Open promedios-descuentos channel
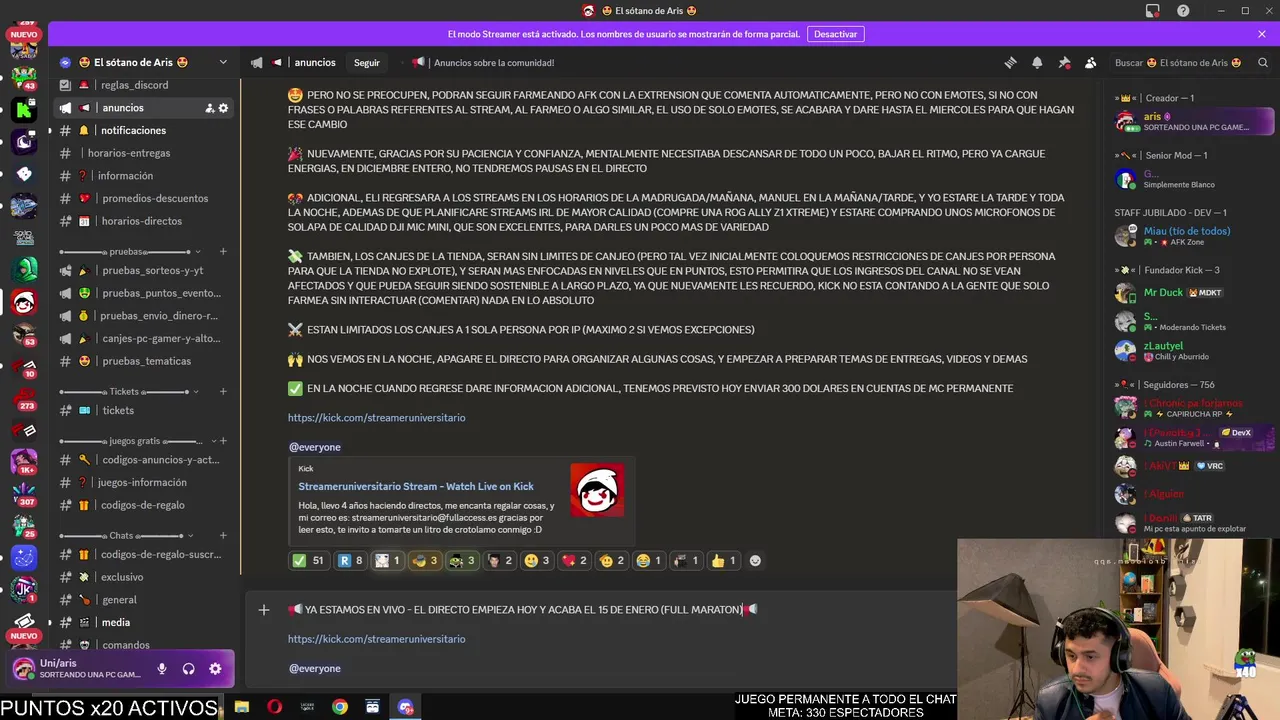This screenshot has height=720, width=1280. point(143,198)
